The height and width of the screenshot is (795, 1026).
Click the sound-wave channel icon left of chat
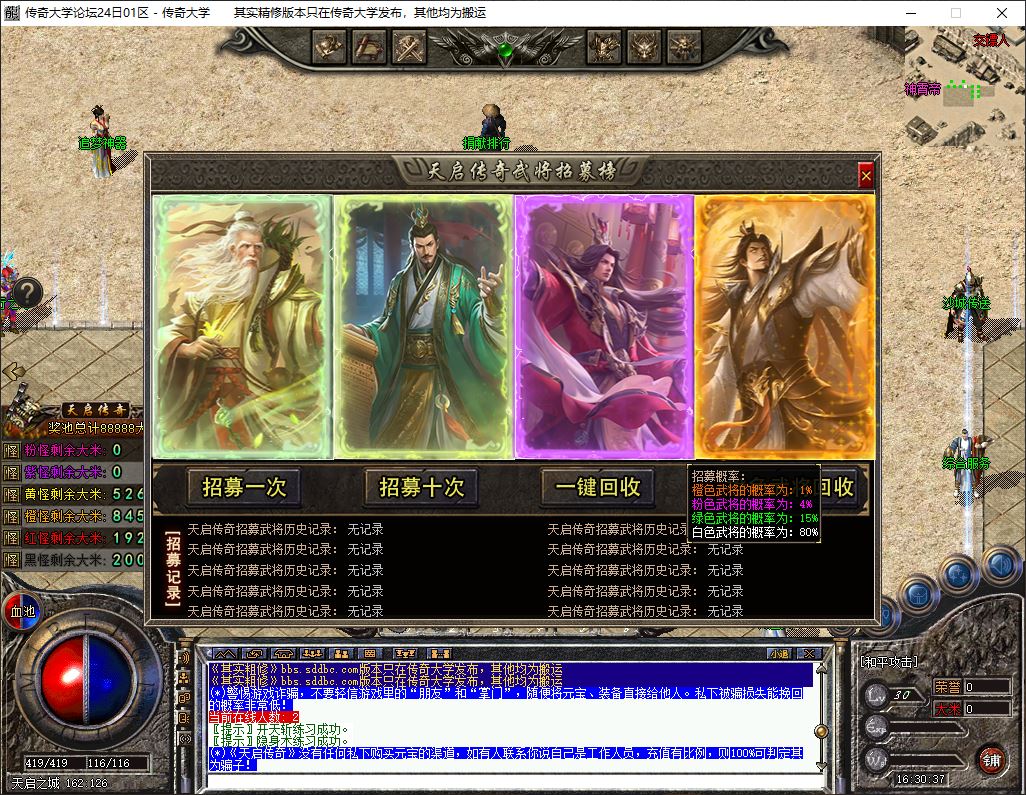[x=185, y=658]
